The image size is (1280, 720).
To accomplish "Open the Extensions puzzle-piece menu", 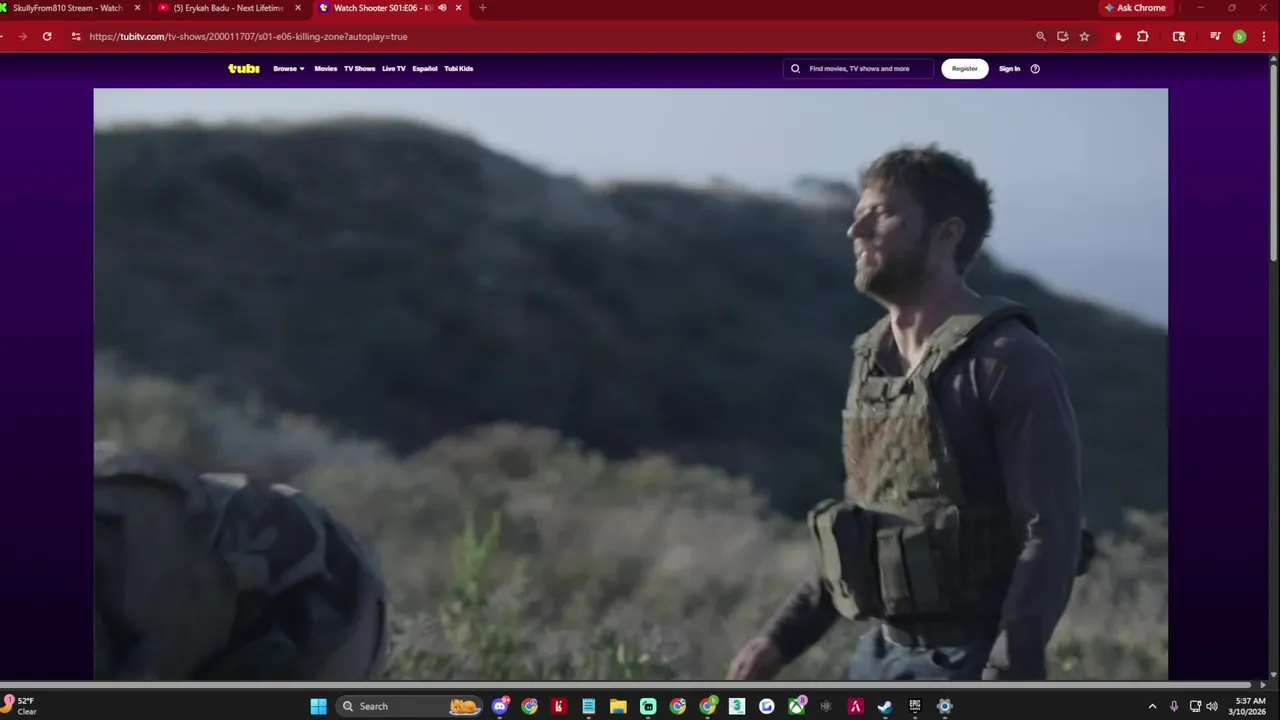I will (x=1143, y=36).
